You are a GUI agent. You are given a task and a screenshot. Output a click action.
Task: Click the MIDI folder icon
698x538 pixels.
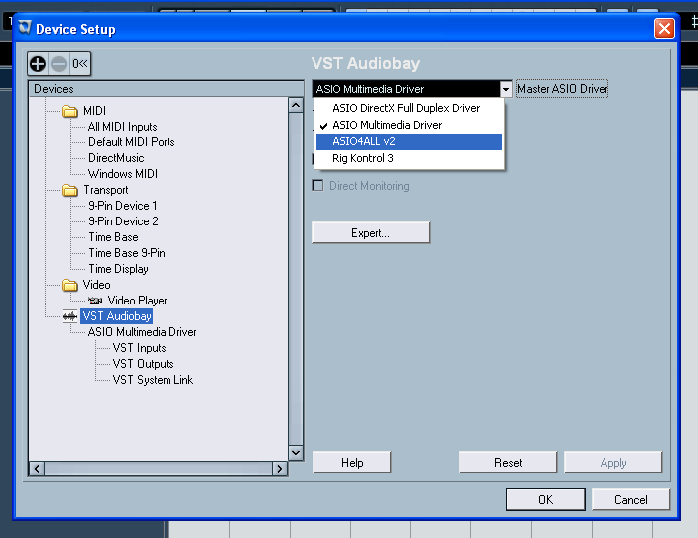[x=70, y=111]
